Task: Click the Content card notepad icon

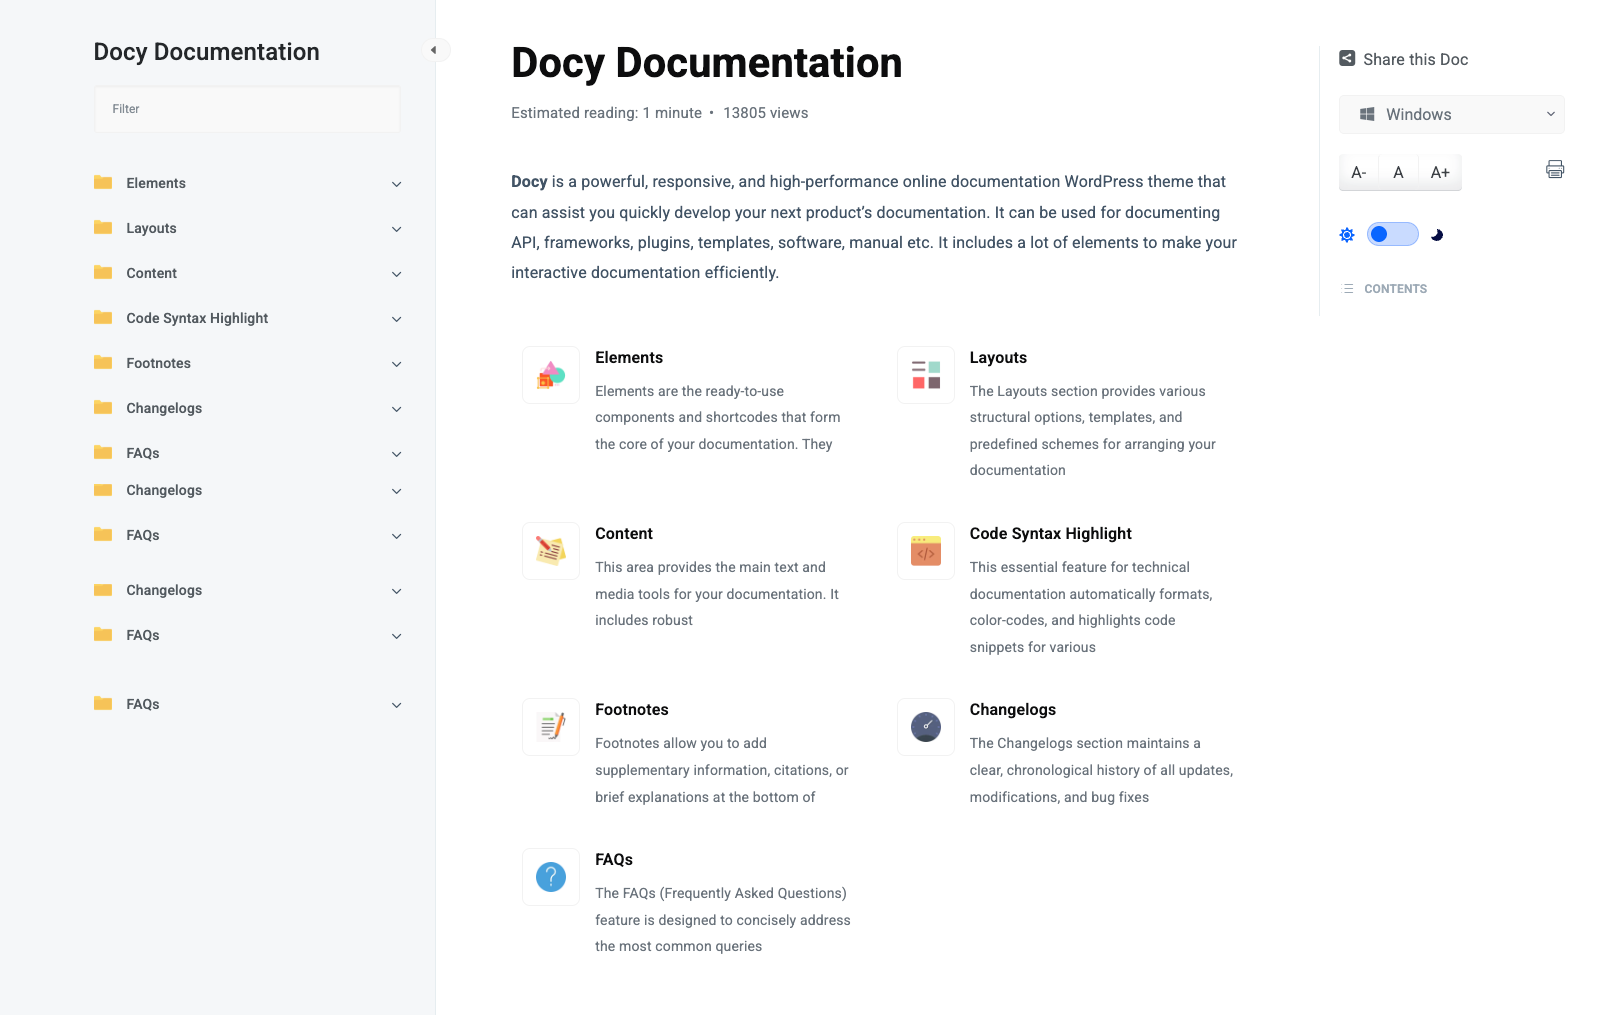Action: pos(551,551)
